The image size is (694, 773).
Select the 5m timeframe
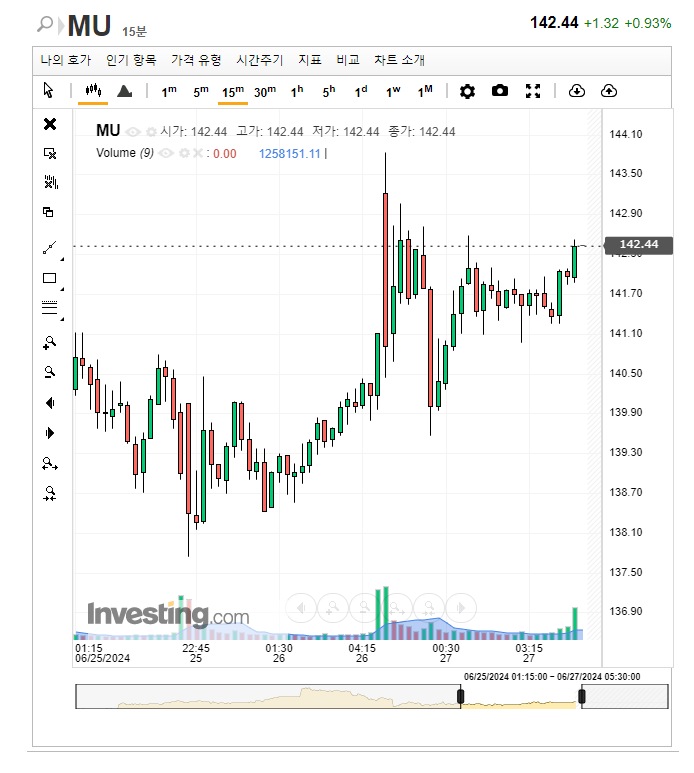(201, 92)
